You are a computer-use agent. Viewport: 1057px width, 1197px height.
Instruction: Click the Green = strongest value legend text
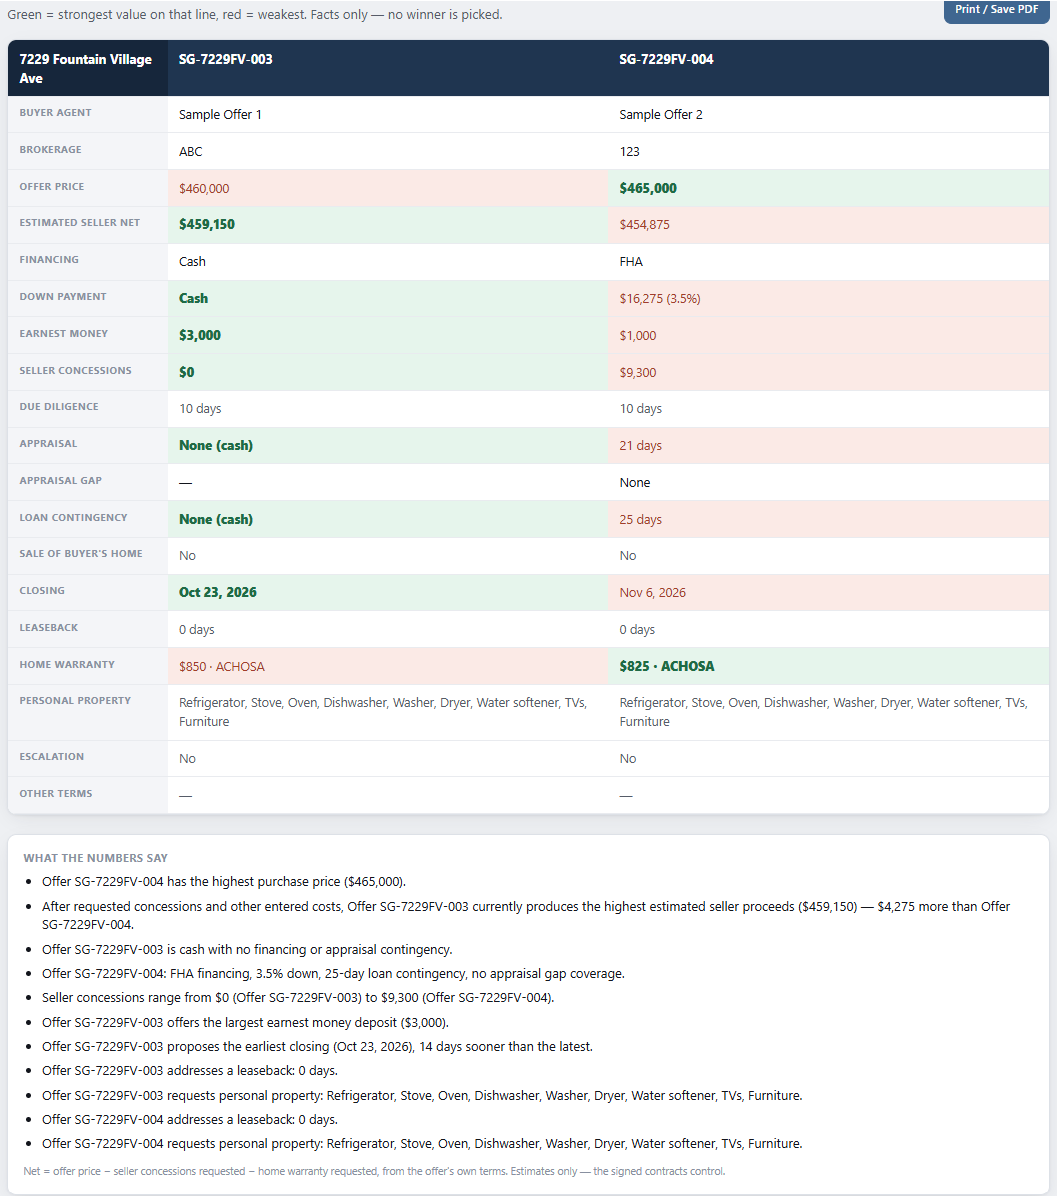(x=255, y=15)
